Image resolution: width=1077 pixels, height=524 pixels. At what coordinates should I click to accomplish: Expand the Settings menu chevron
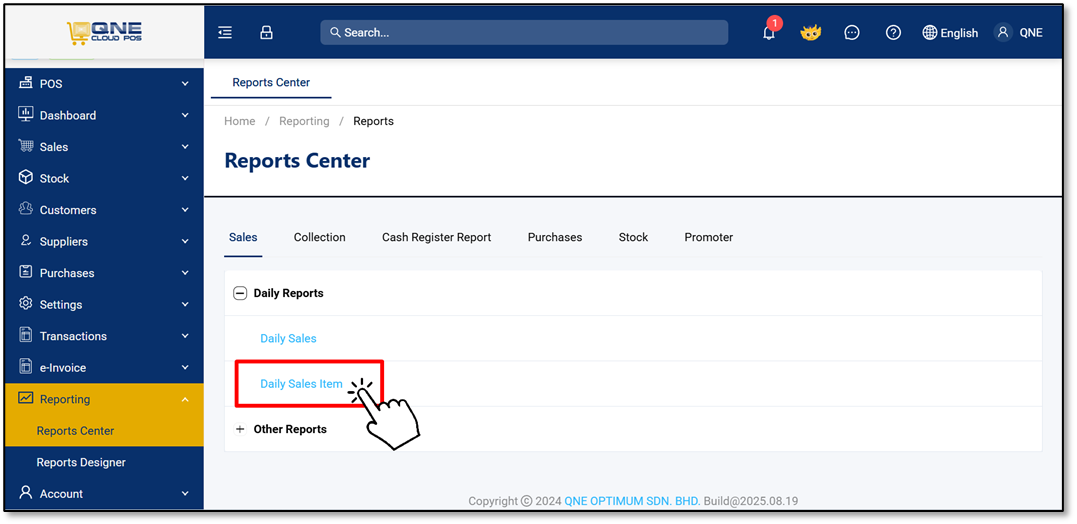pos(185,305)
